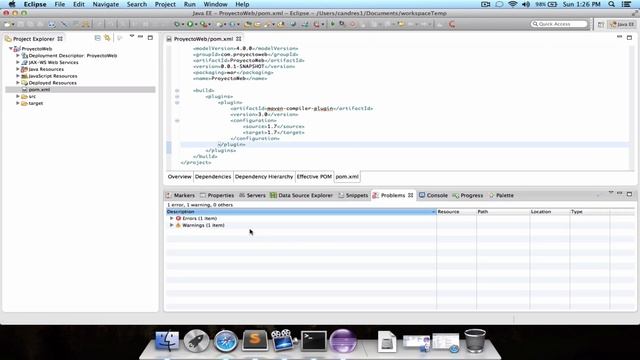
Task: Click the Run External Tools toolbar icon
Action: click(x=203, y=24)
